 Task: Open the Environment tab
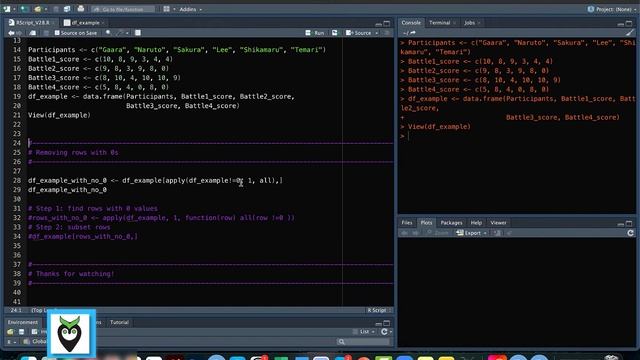coord(23,322)
